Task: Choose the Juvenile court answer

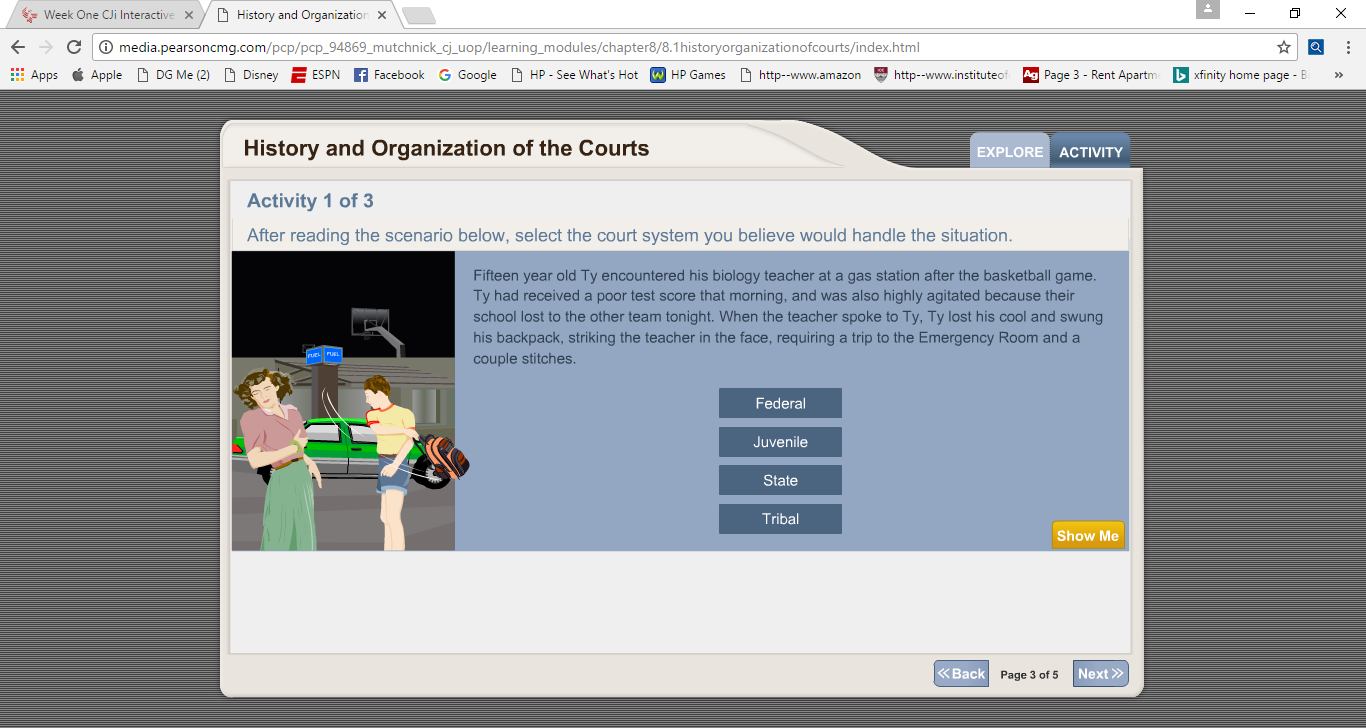Action: tap(780, 442)
